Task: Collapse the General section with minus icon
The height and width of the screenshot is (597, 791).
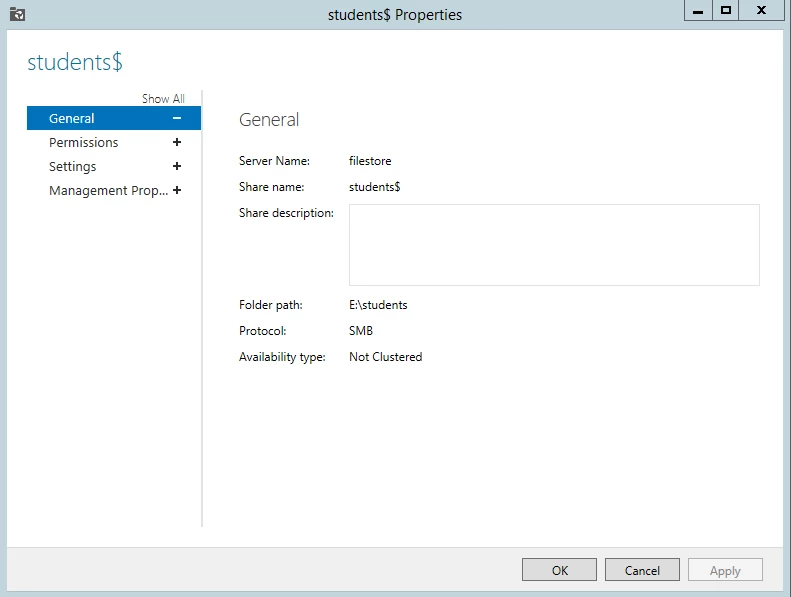Action: tap(177, 118)
